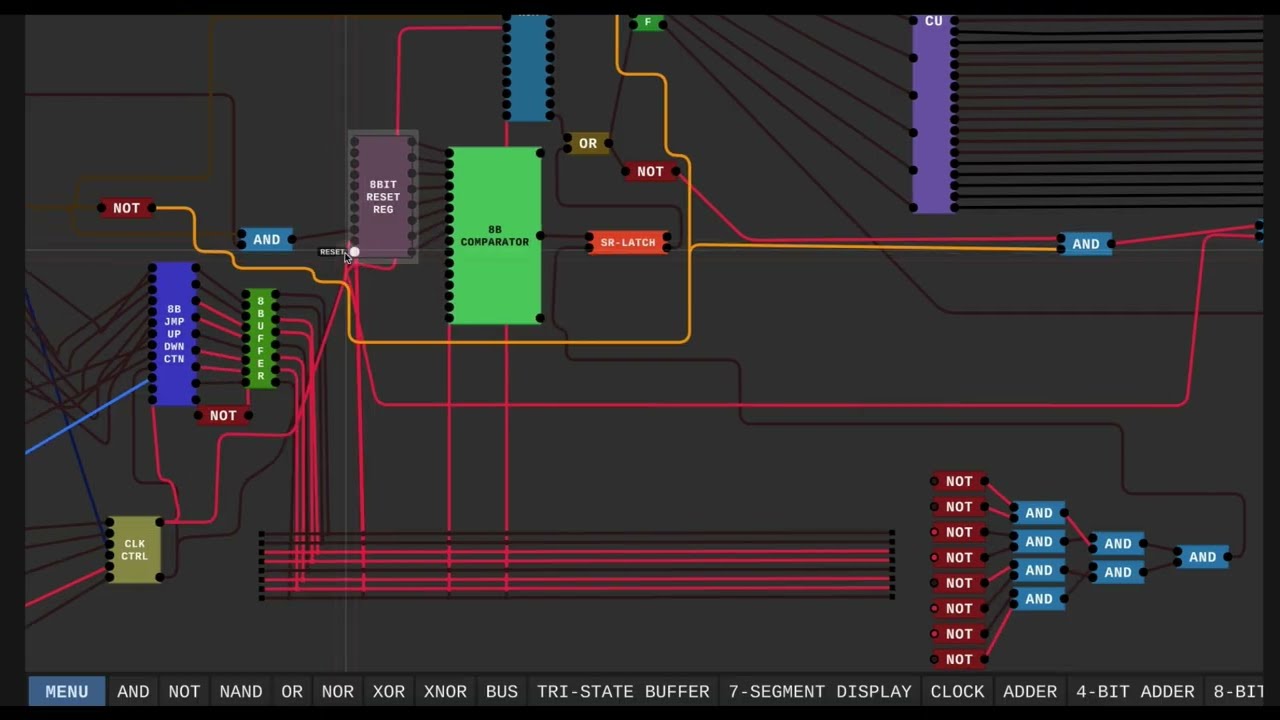Click the AND chip left of 8BIT RESET REG
Screen dimensions: 1280x720
[x=266, y=240]
